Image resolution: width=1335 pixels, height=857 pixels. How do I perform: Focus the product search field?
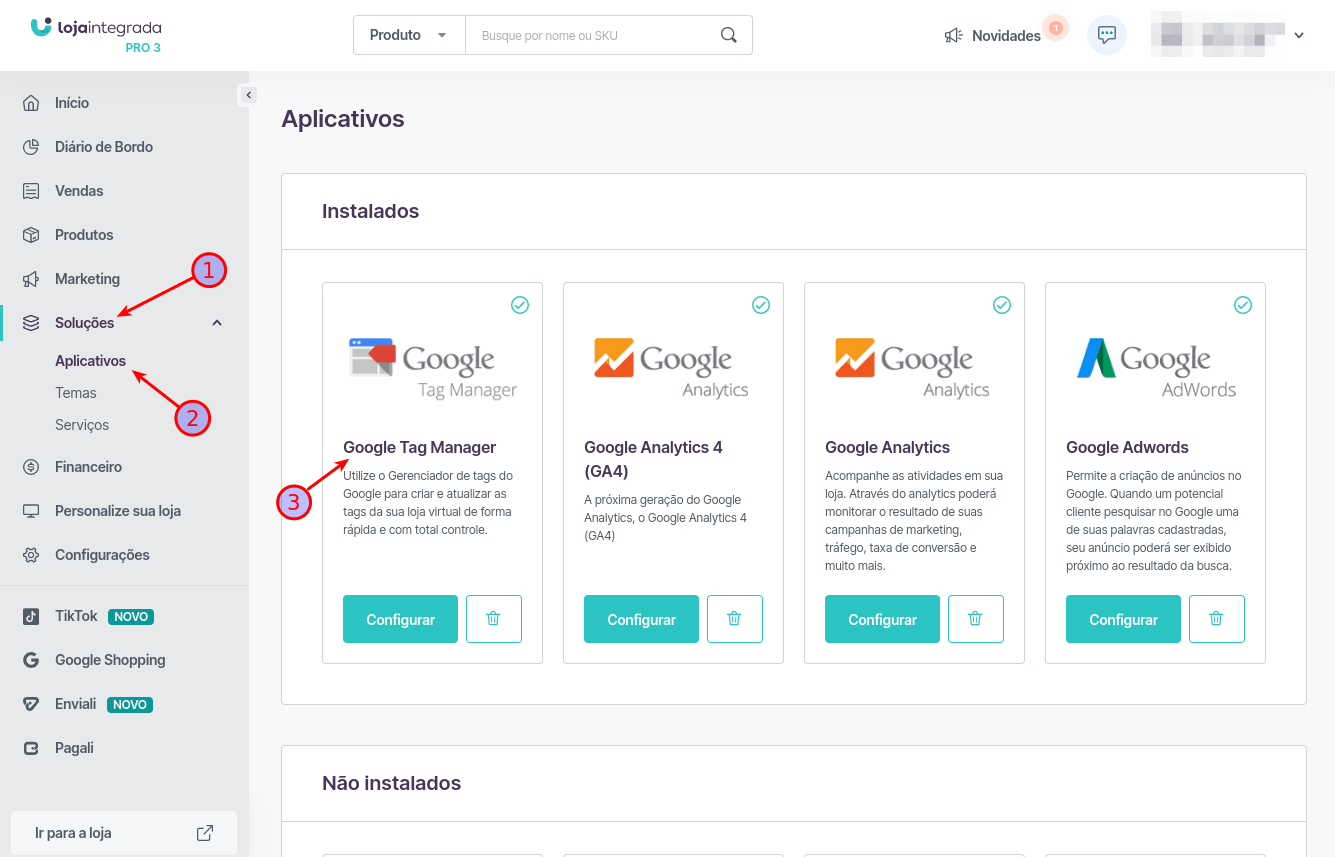click(595, 35)
